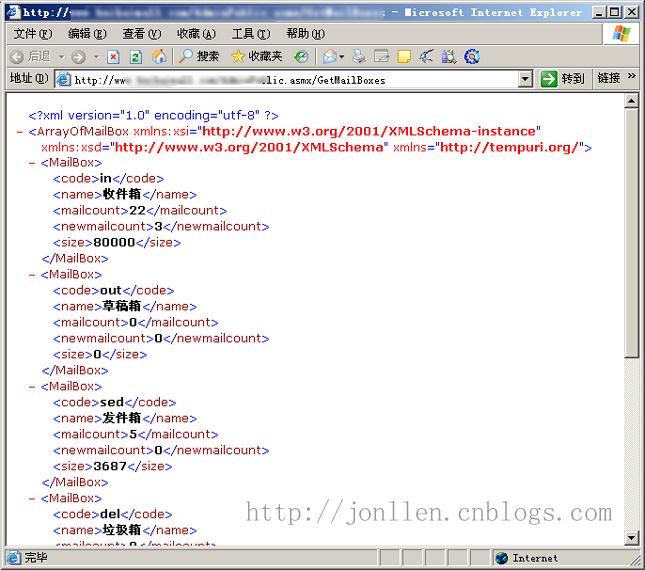The width and height of the screenshot is (645, 570).
Task: Collapse the ArrayOfMailBox root node
Action: point(20,132)
